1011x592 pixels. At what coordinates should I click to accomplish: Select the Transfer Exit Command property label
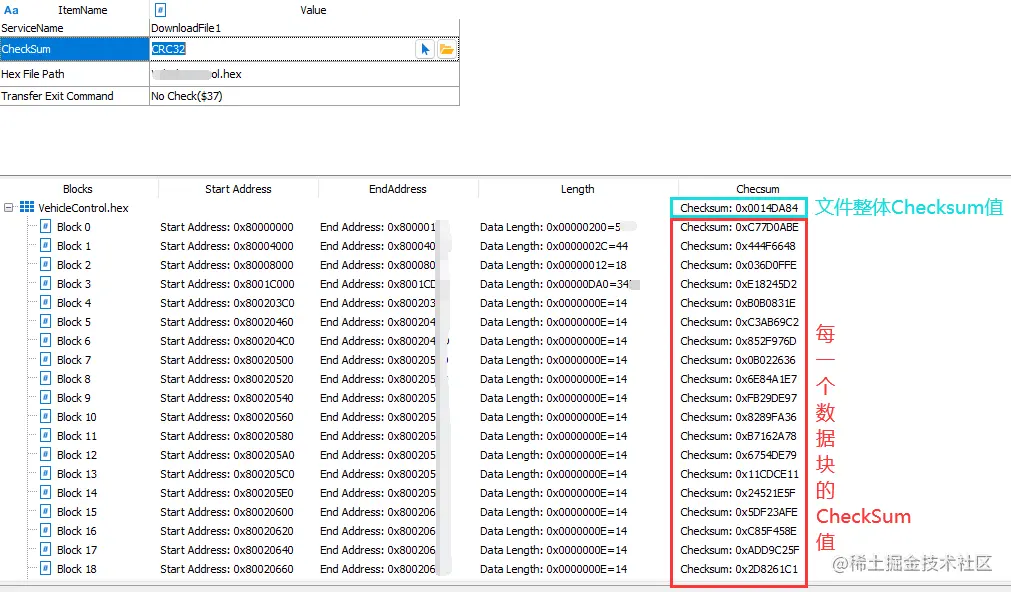57,96
